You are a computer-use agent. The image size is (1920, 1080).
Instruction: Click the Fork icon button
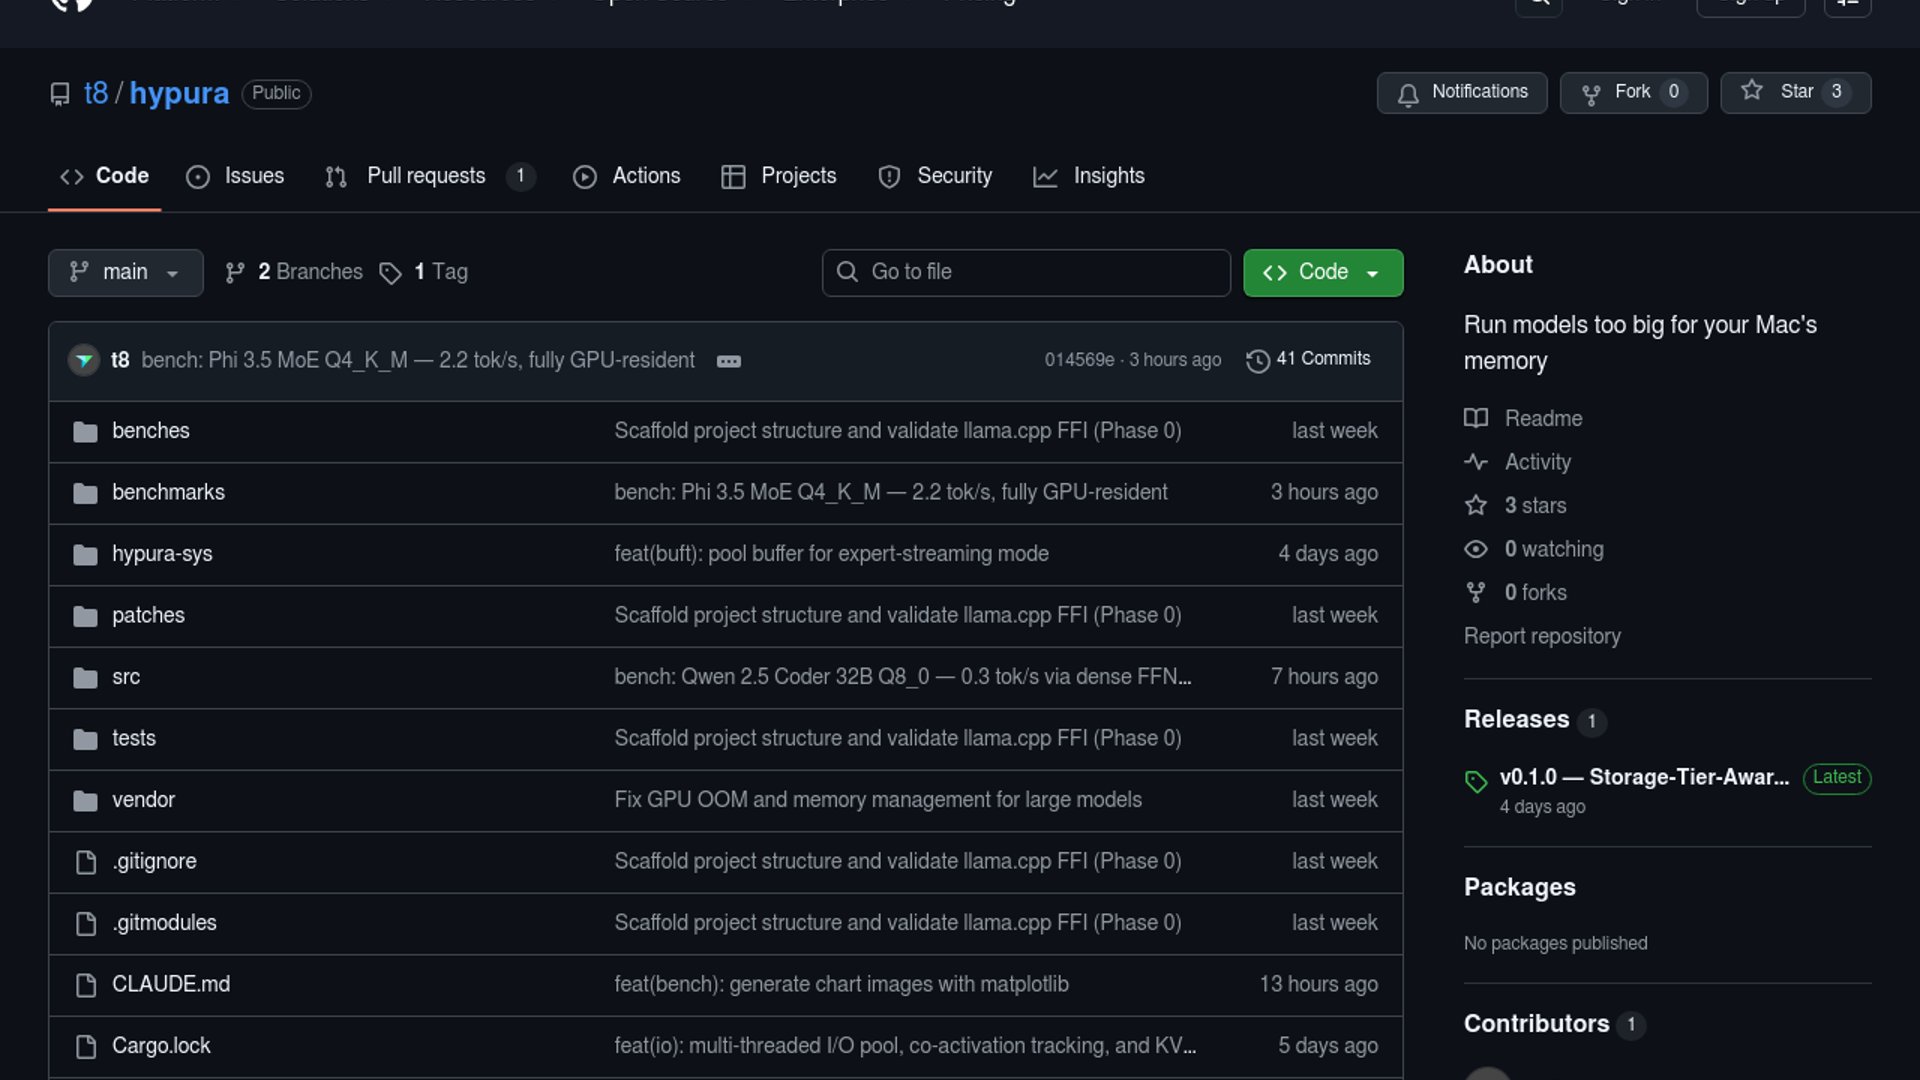pos(1591,94)
